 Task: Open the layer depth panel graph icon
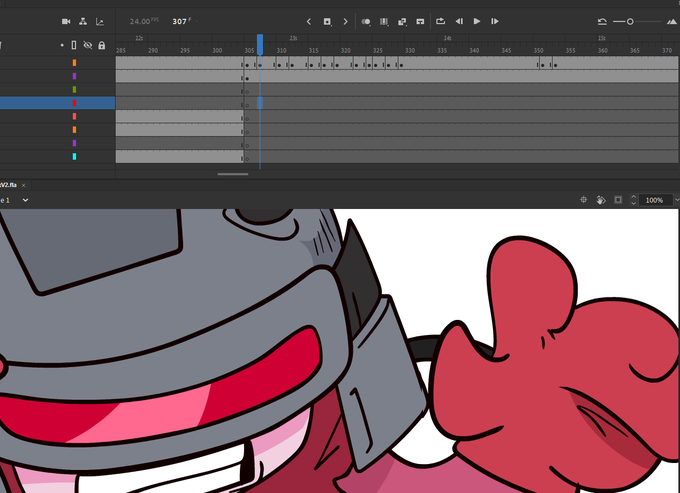tap(100, 21)
